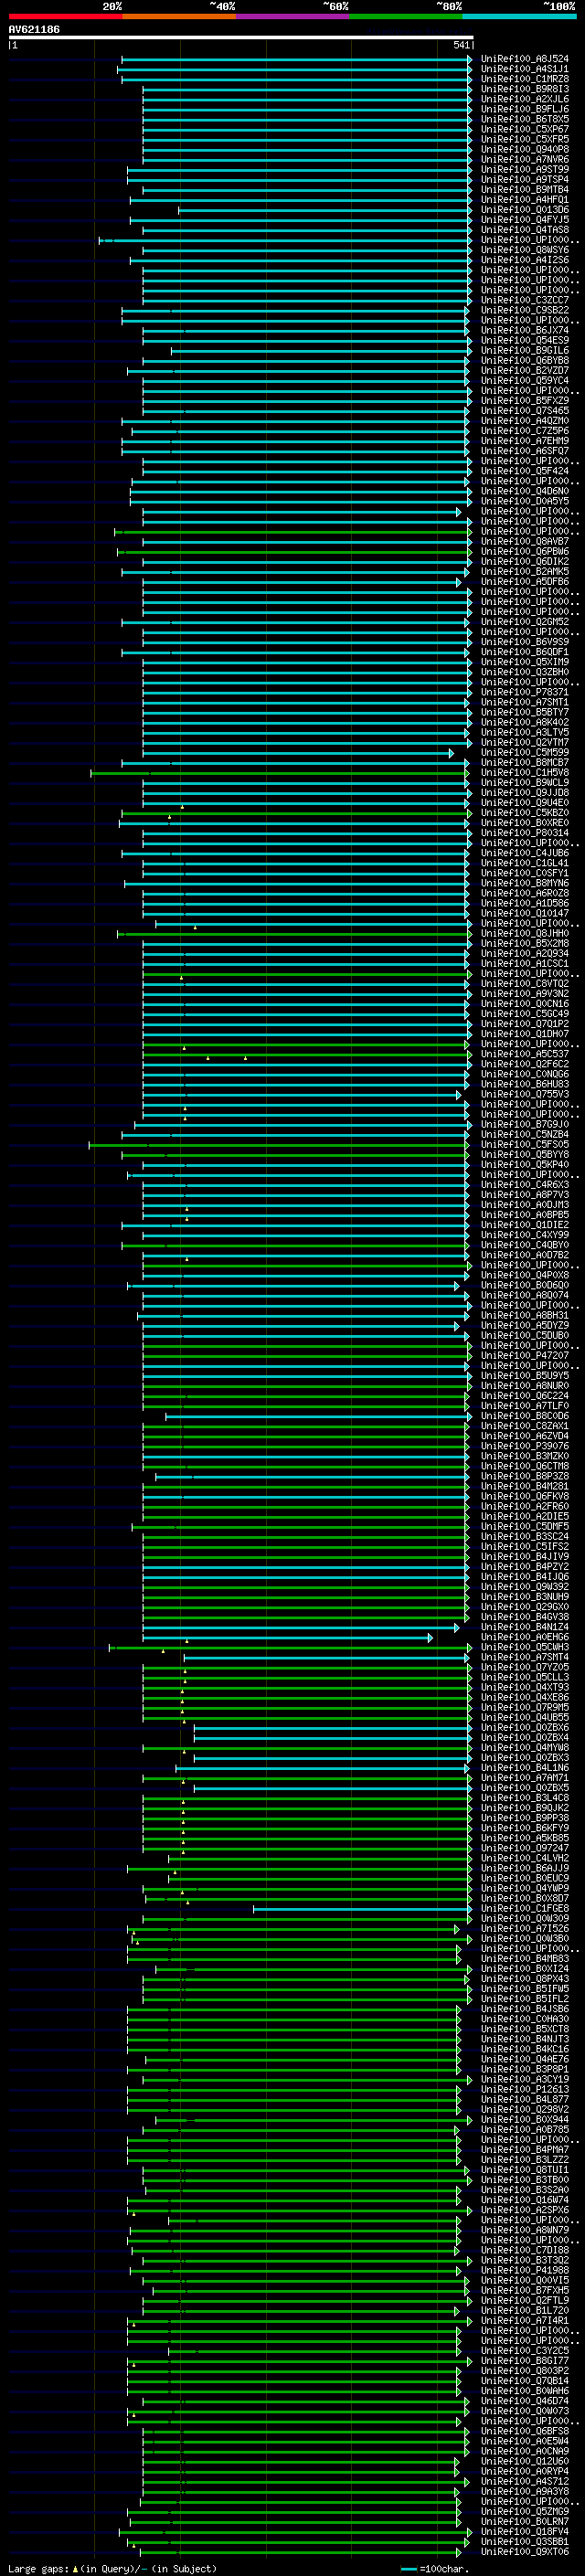Select hit UniRef100_C5FSO5
This screenshot has height=2576, width=585.
(x=525, y=1144)
